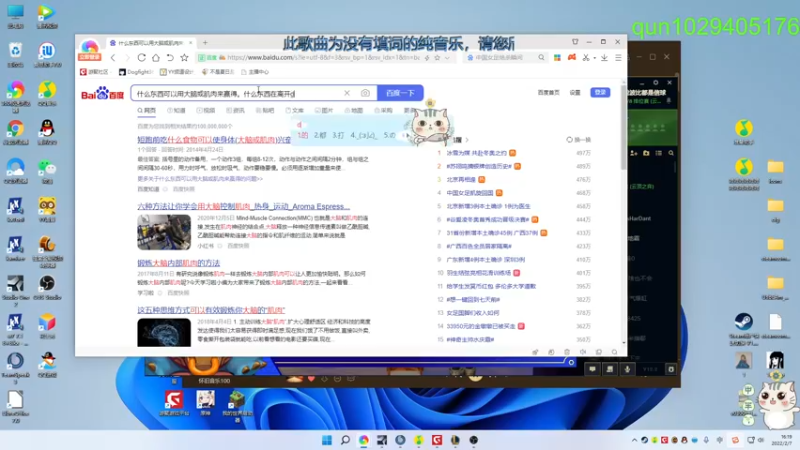Viewport: 800px width, 450px height.
Task: Bookmark the page with the toolbar star icon
Action: tap(184, 58)
